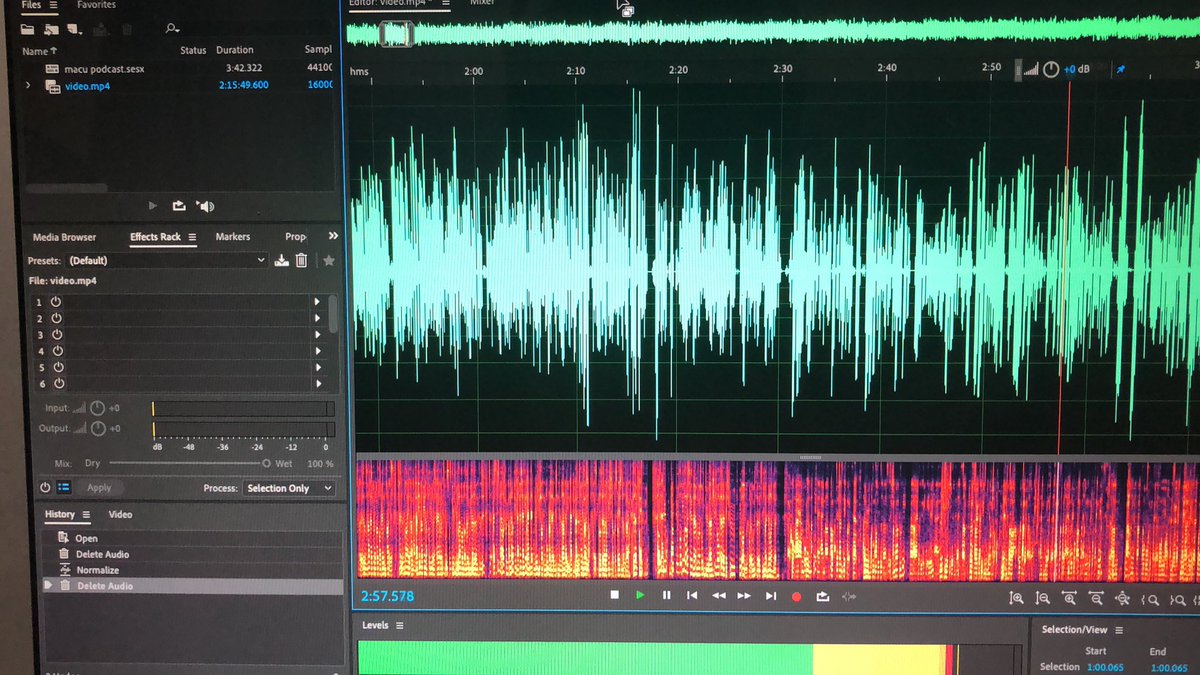The width and height of the screenshot is (1200, 675).
Task: Click the Skip Selection transport icon
Action: [849, 596]
